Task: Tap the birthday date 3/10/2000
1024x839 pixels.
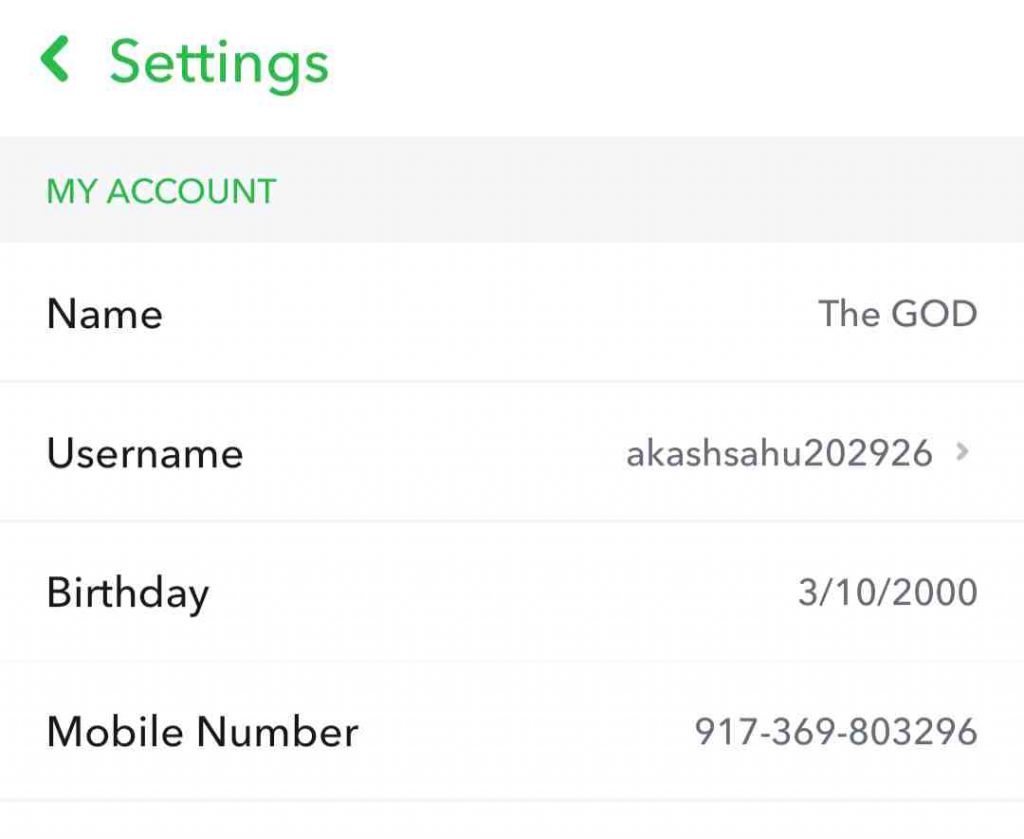Action: tap(887, 592)
